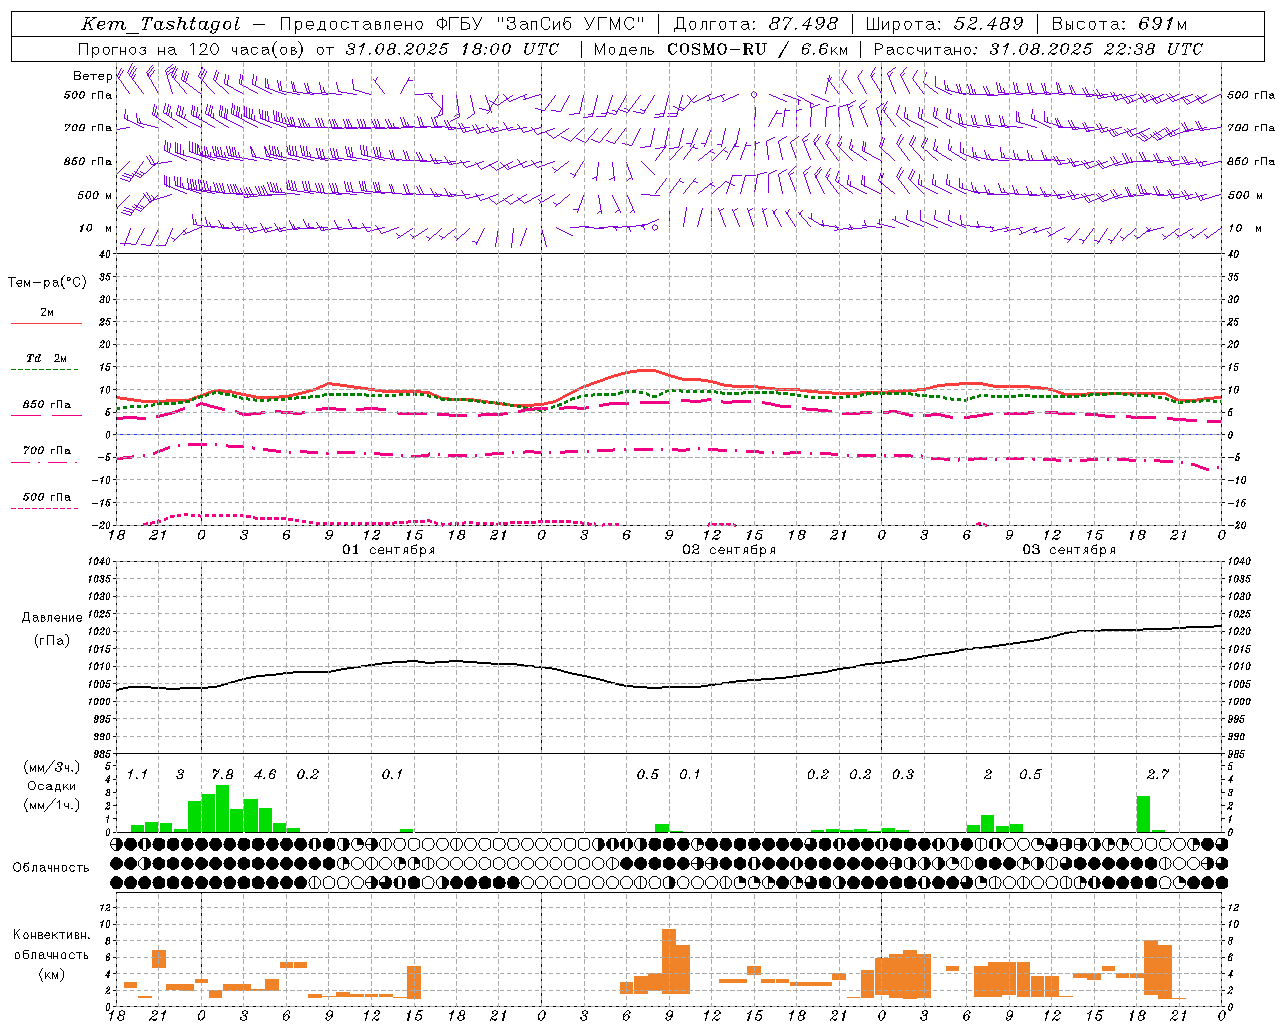This screenshot has height=1024, width=1280.
Task: Click the tallest green precipitation bar
Action: pos(222,808)
